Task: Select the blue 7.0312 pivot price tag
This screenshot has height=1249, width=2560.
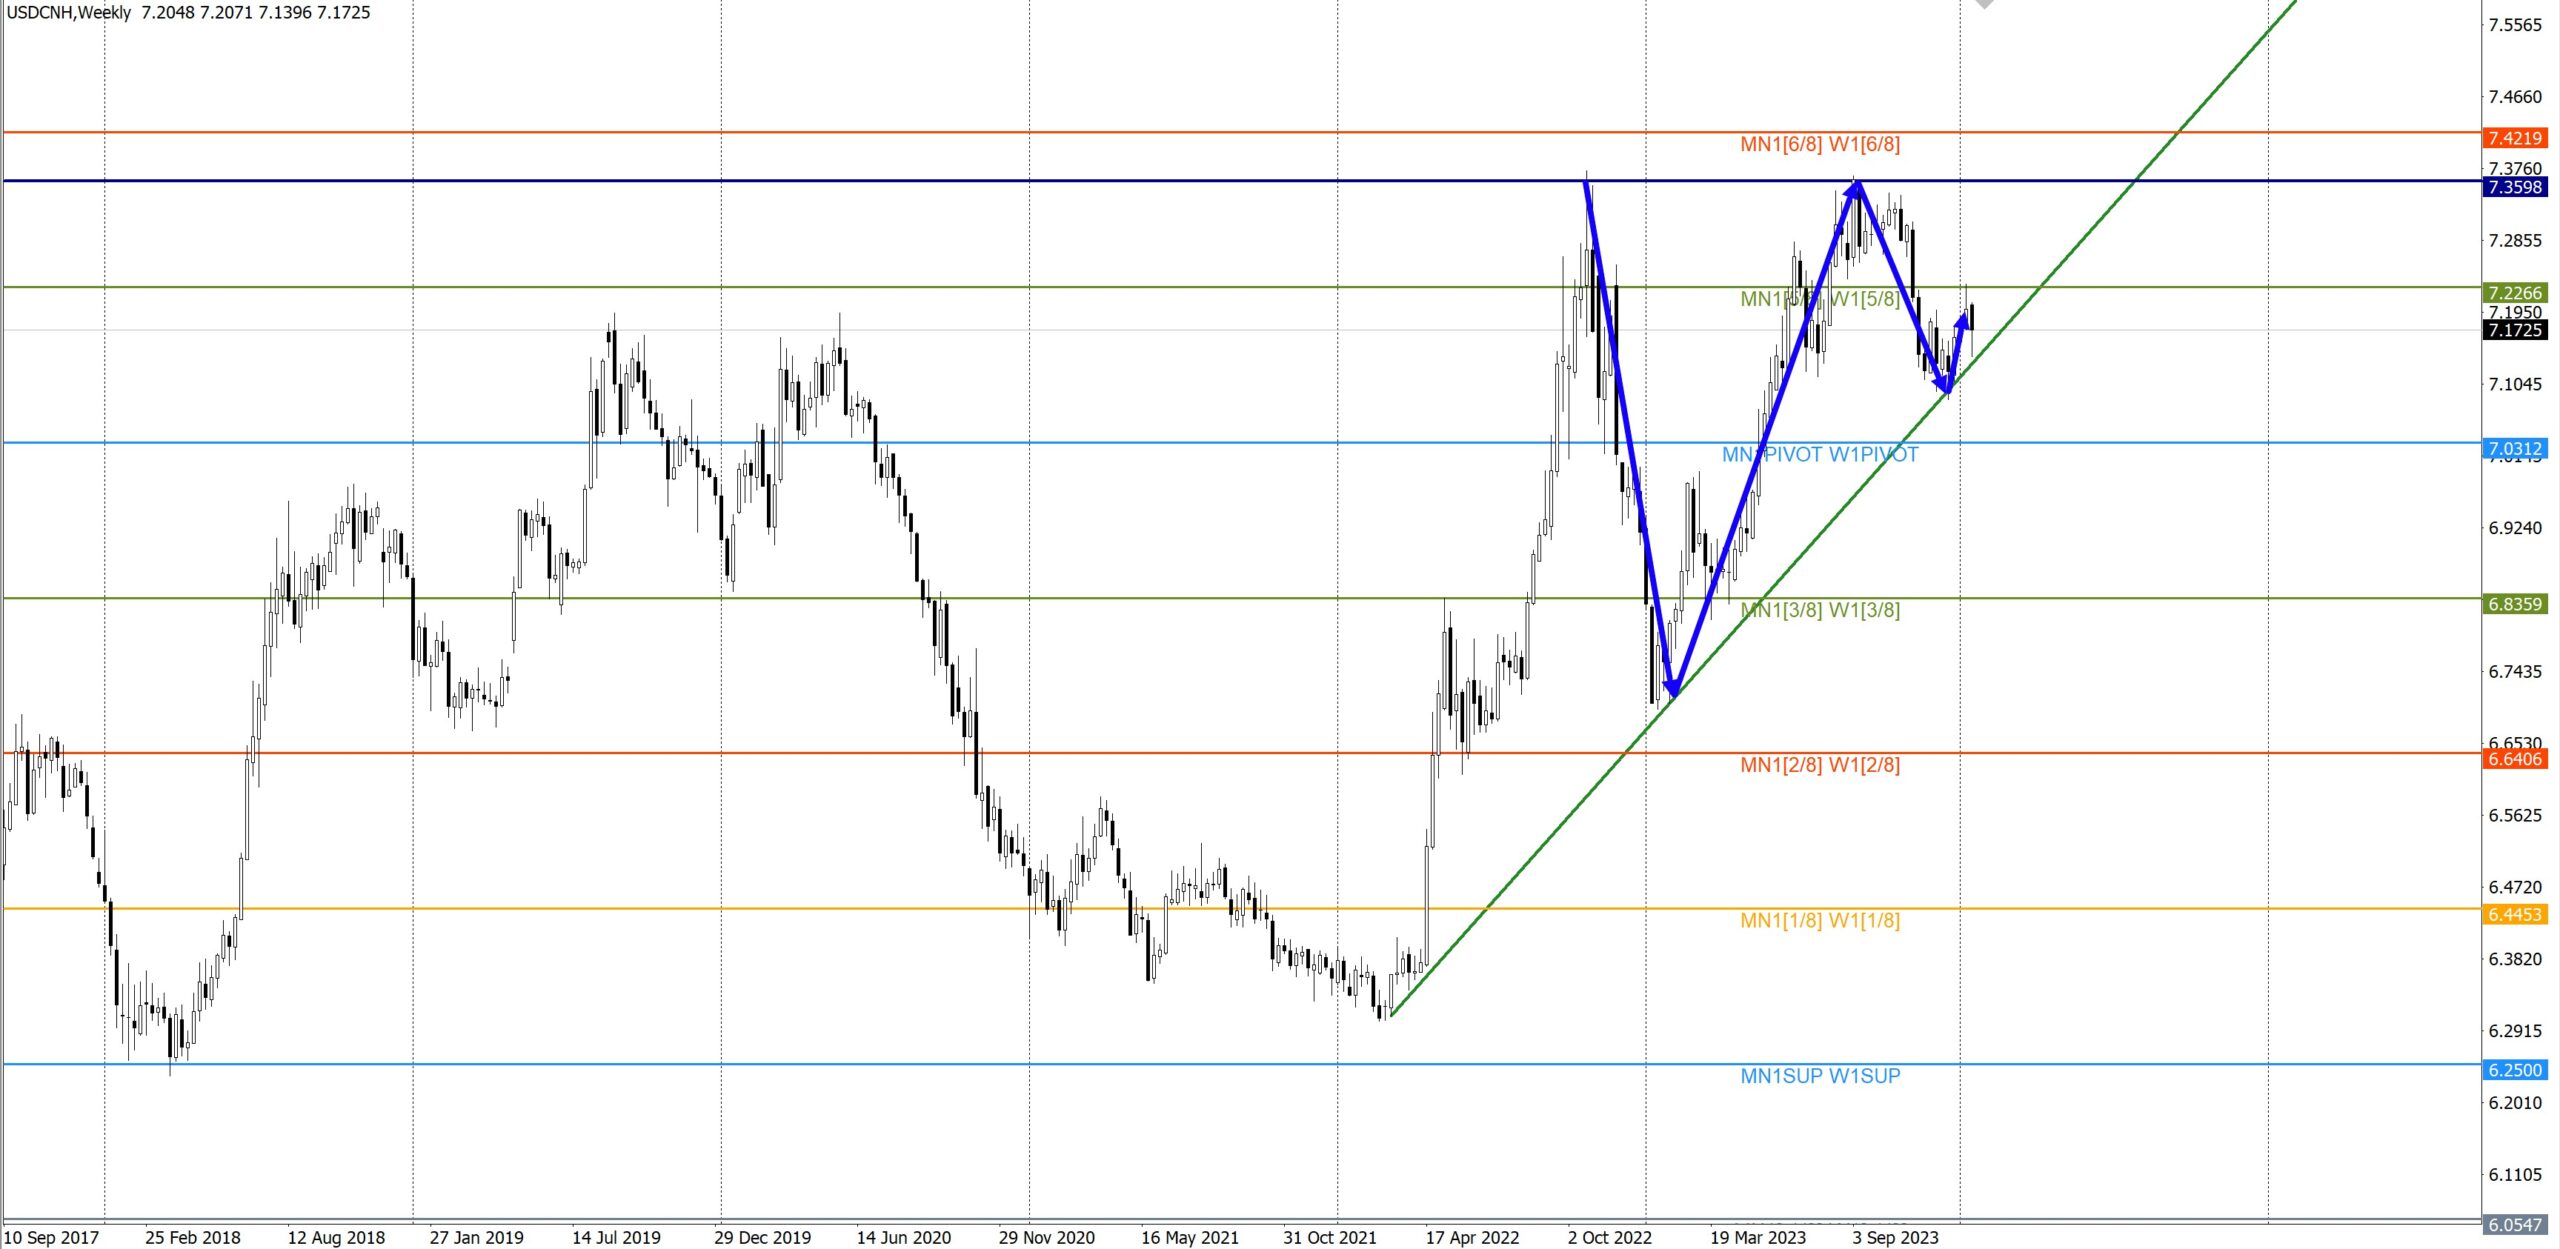Action: click(x=2514, y=448)
